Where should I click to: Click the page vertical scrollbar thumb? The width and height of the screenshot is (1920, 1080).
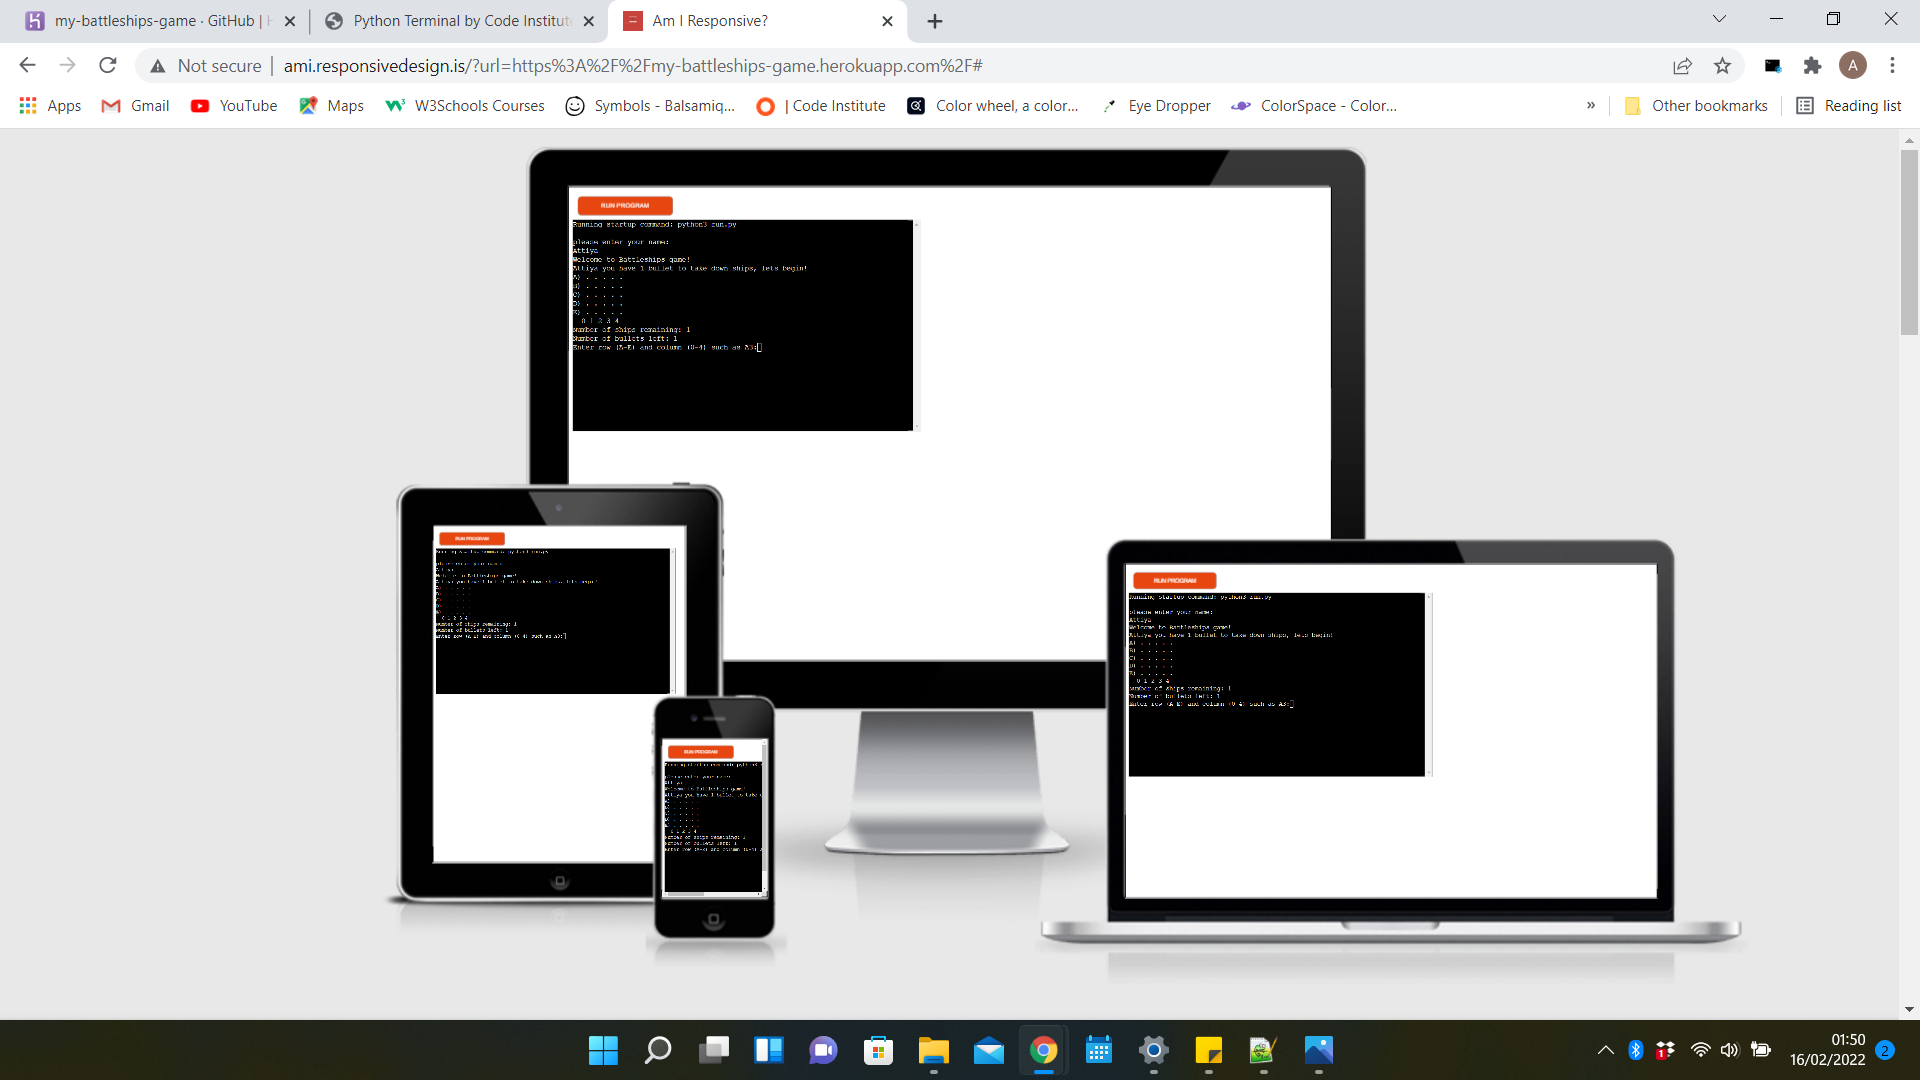[1909, 240]
